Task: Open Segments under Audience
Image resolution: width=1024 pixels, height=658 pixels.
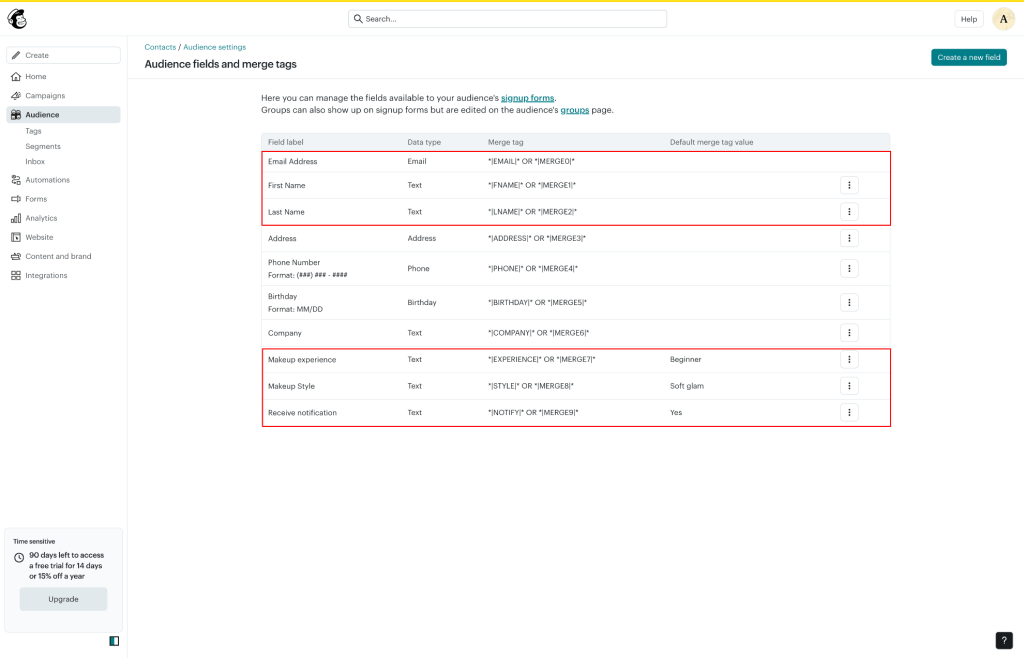Action: tap(43, 146)
